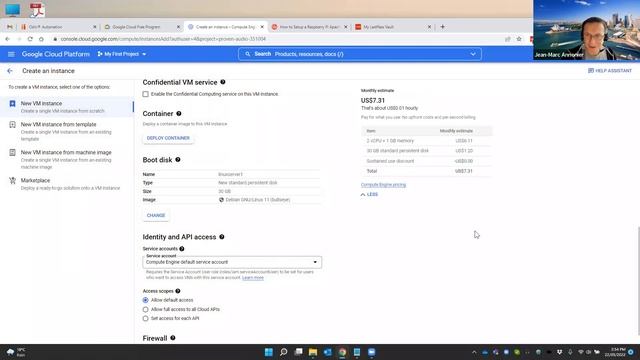Click the Boot disk help icon
This screenshot has width=640, height=360.
178,160
